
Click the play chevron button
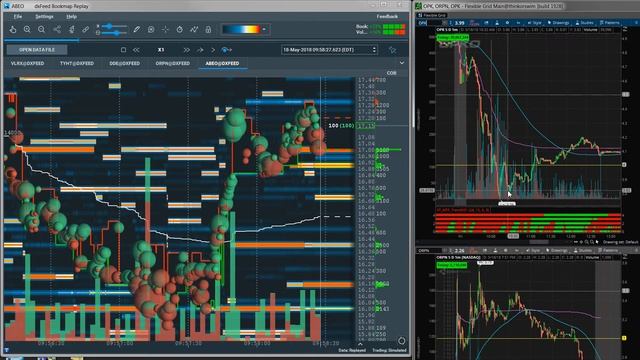click(213, 50)
